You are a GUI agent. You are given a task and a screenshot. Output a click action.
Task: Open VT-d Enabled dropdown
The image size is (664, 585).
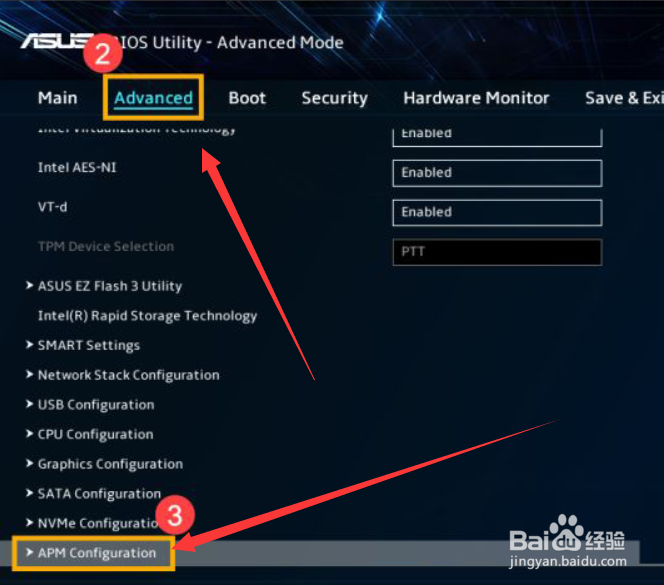tap(497, 212)
